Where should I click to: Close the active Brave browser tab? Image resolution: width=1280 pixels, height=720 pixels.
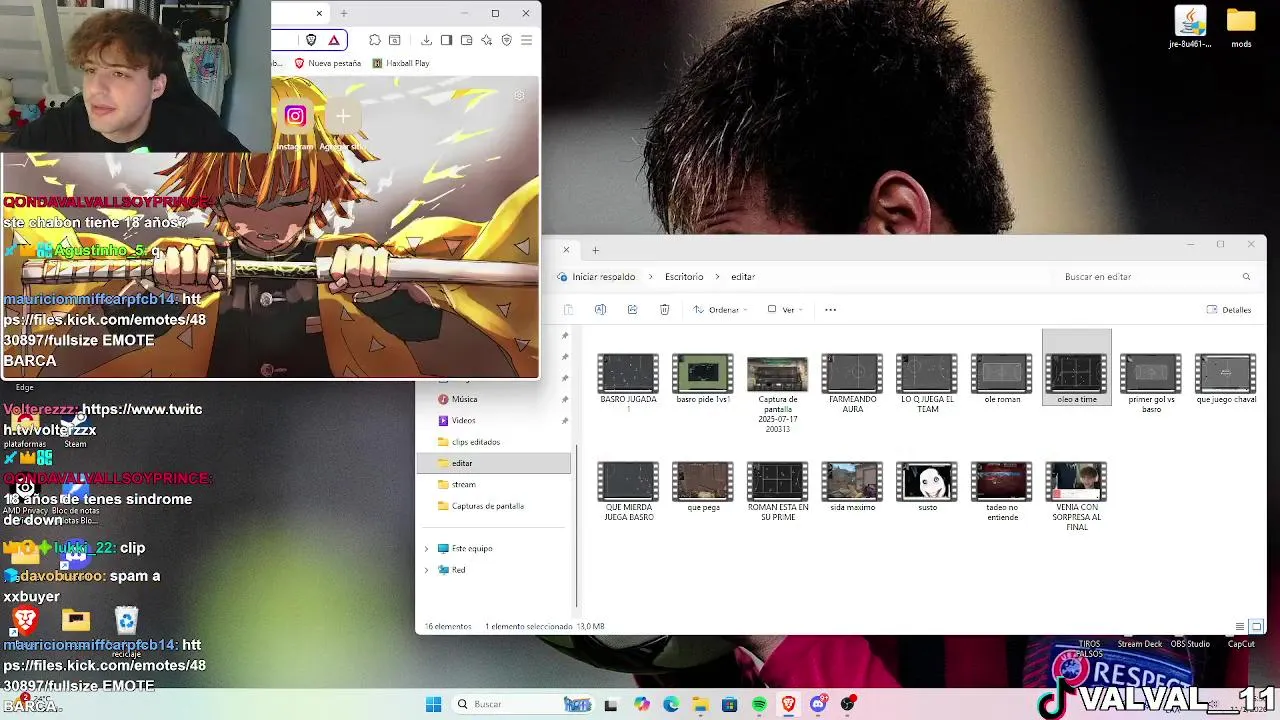click(319, 13)
